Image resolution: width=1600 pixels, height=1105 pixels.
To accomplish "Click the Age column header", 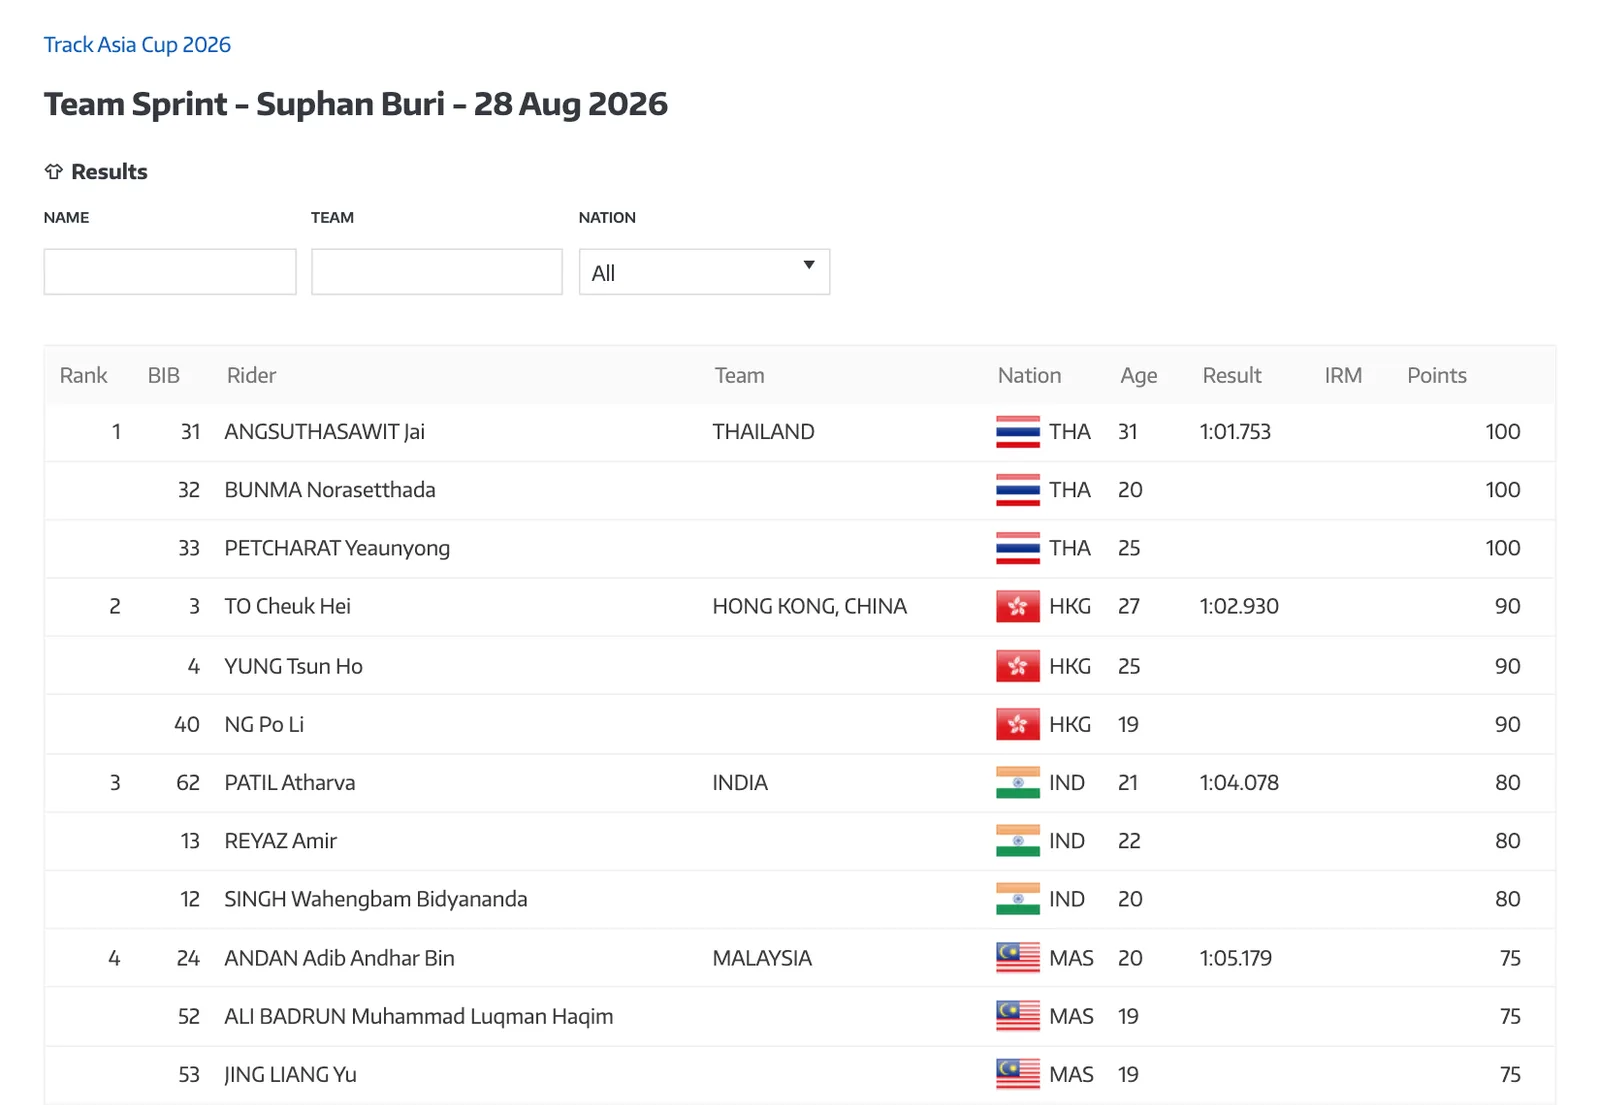I will pyautogui.click(x=1139, y=375).
